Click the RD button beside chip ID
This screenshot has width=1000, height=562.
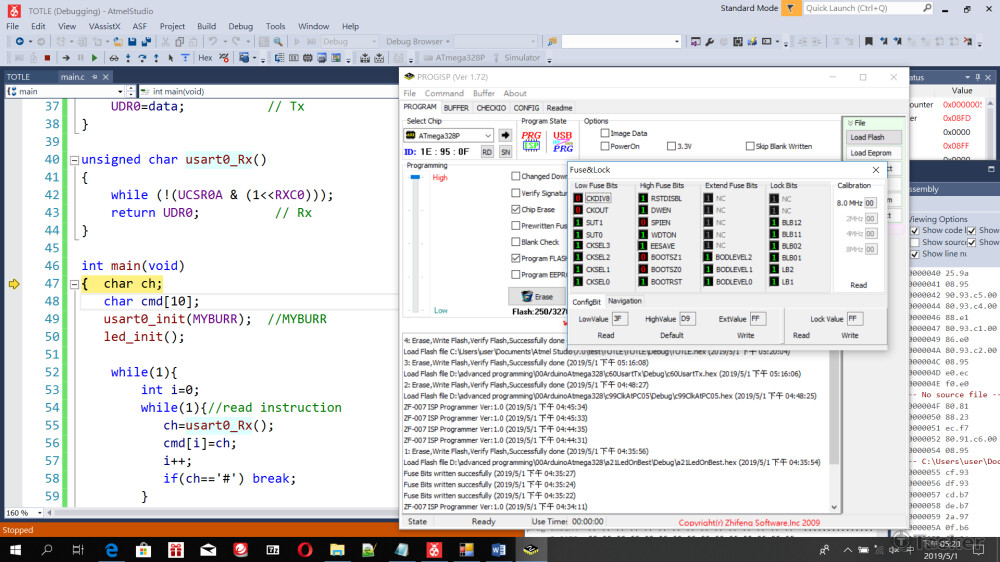coord(487,152)
